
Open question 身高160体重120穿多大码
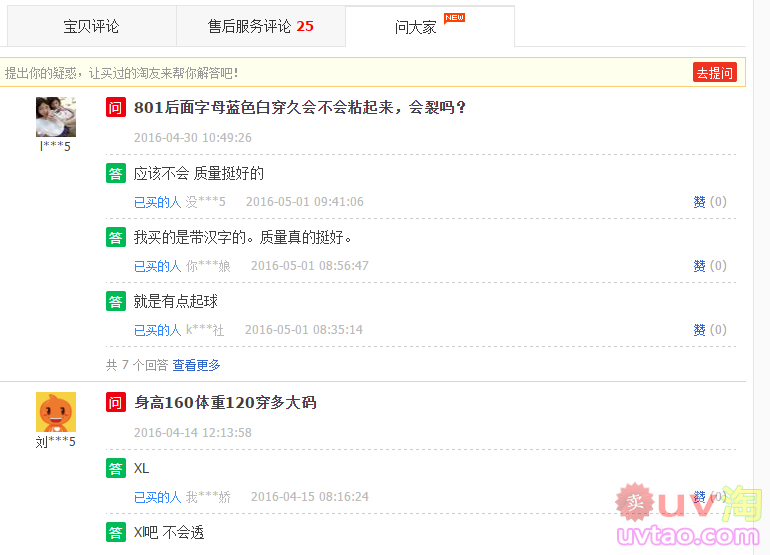(x=225, y=403)
